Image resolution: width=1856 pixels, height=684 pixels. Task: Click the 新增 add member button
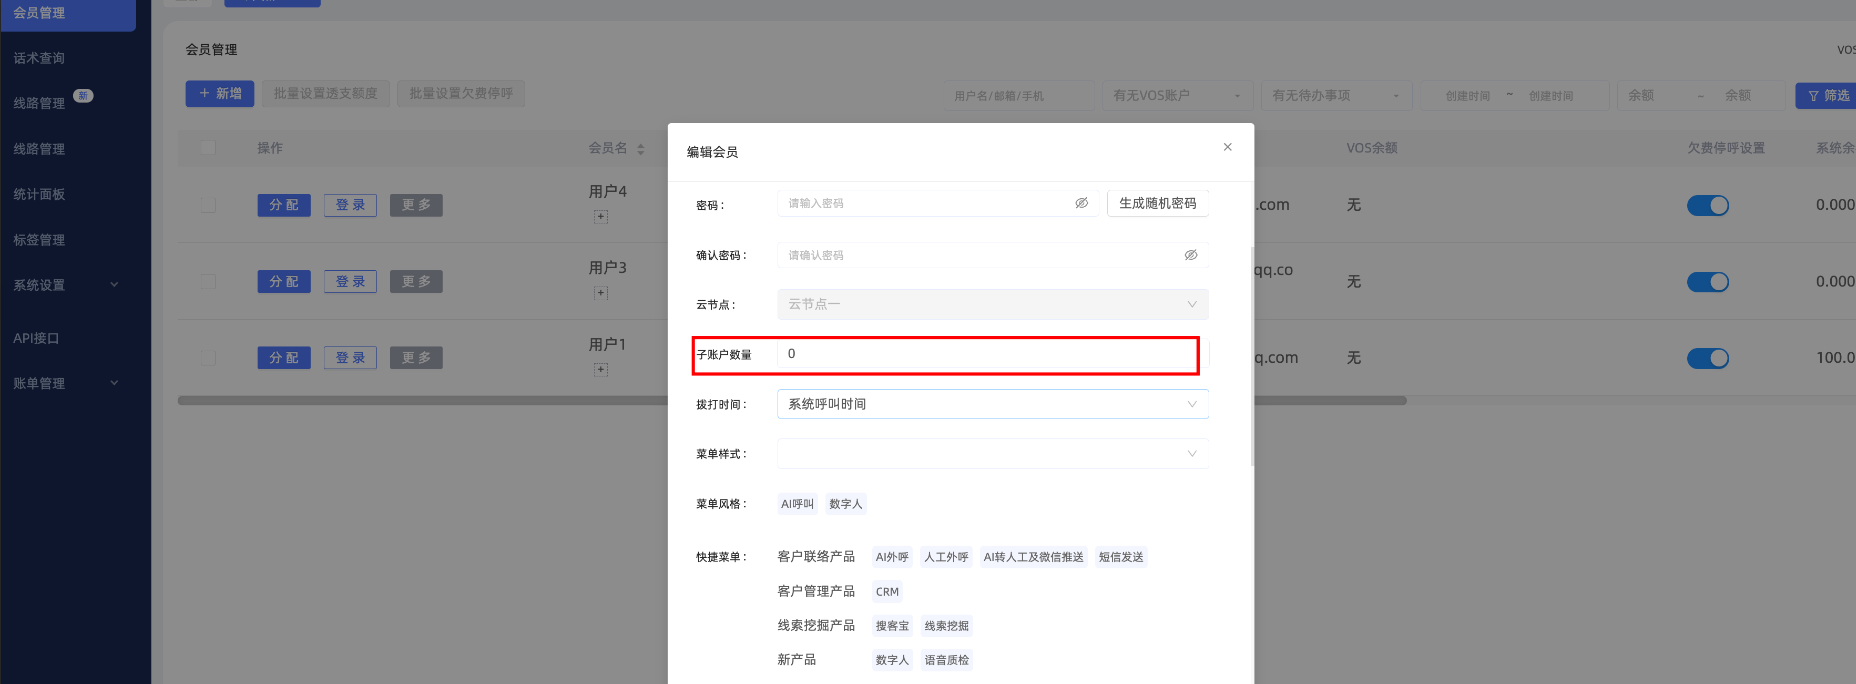click(x=220, y=93)
